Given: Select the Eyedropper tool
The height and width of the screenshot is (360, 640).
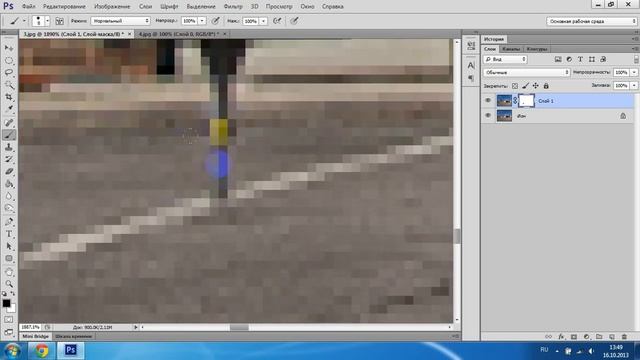Looking at the screenshot, I should pyautogui.click(x=9, y=109).
